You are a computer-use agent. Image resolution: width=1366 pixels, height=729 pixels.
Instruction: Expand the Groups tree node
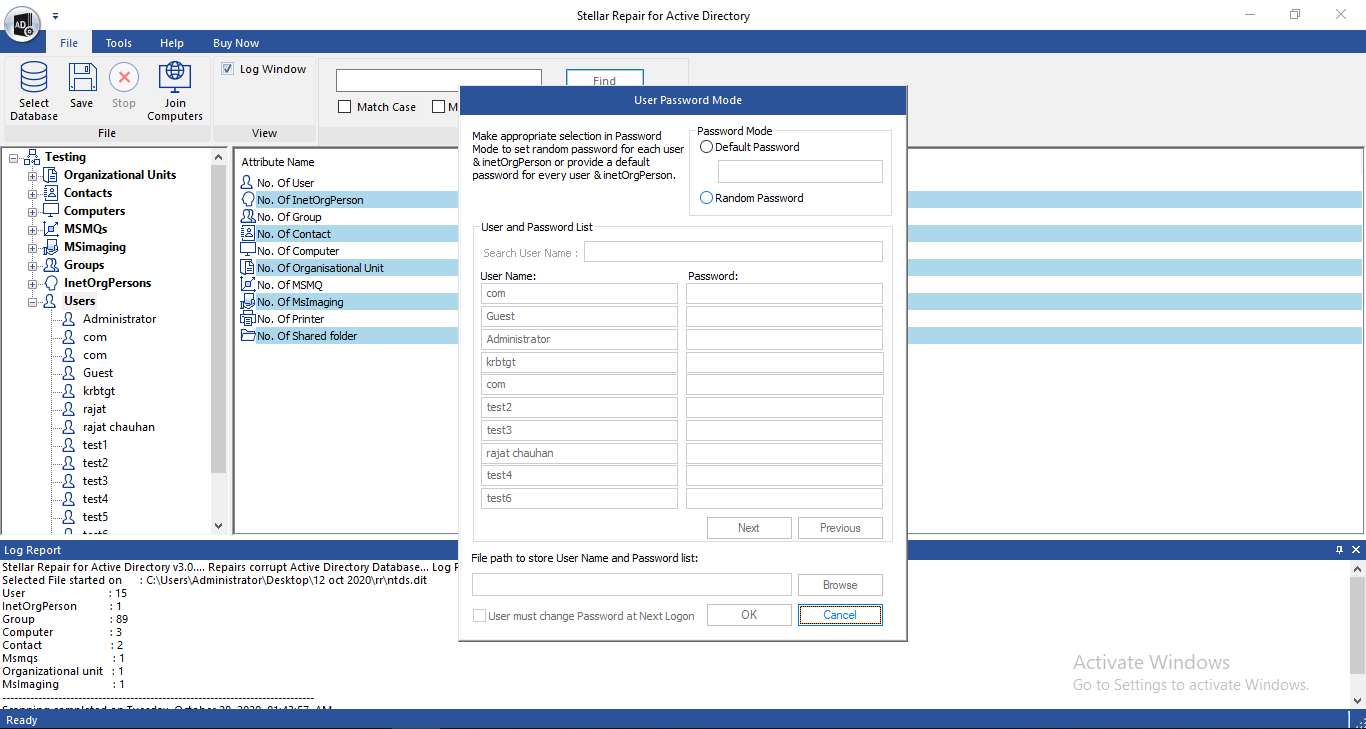(x=32, y=266)
